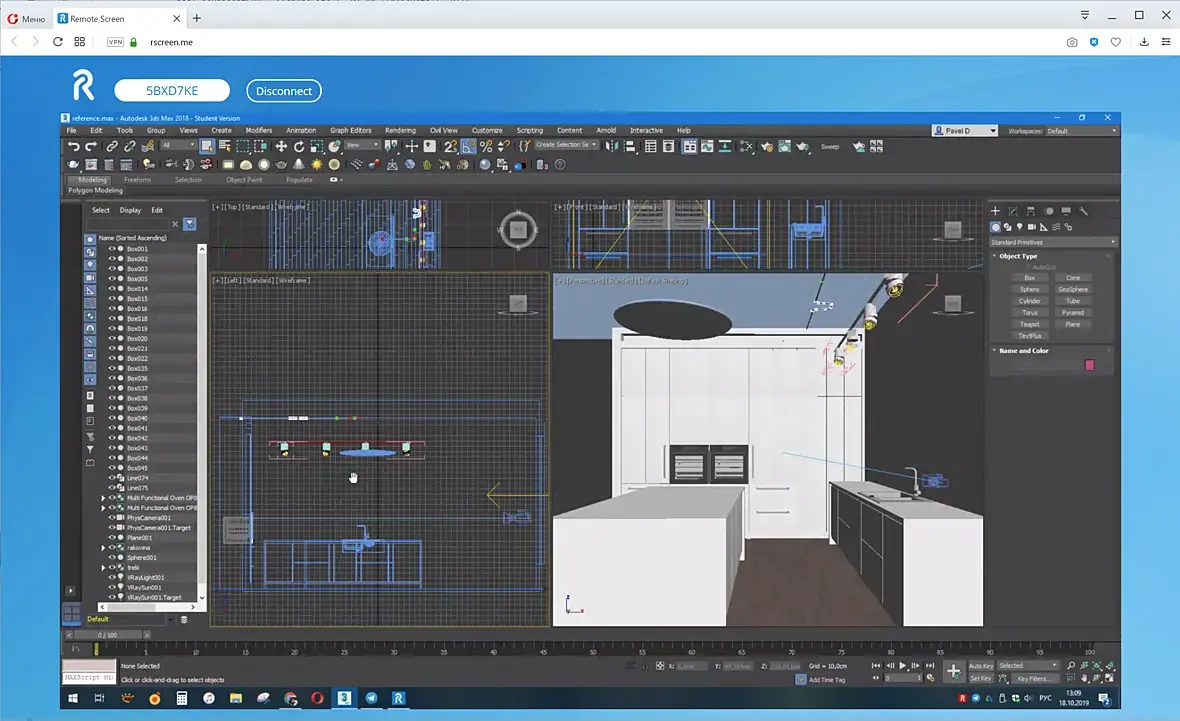Expand the rakovina group in scene list
1180x721 pixels.
pyautogui.click(x=103, y=548)
